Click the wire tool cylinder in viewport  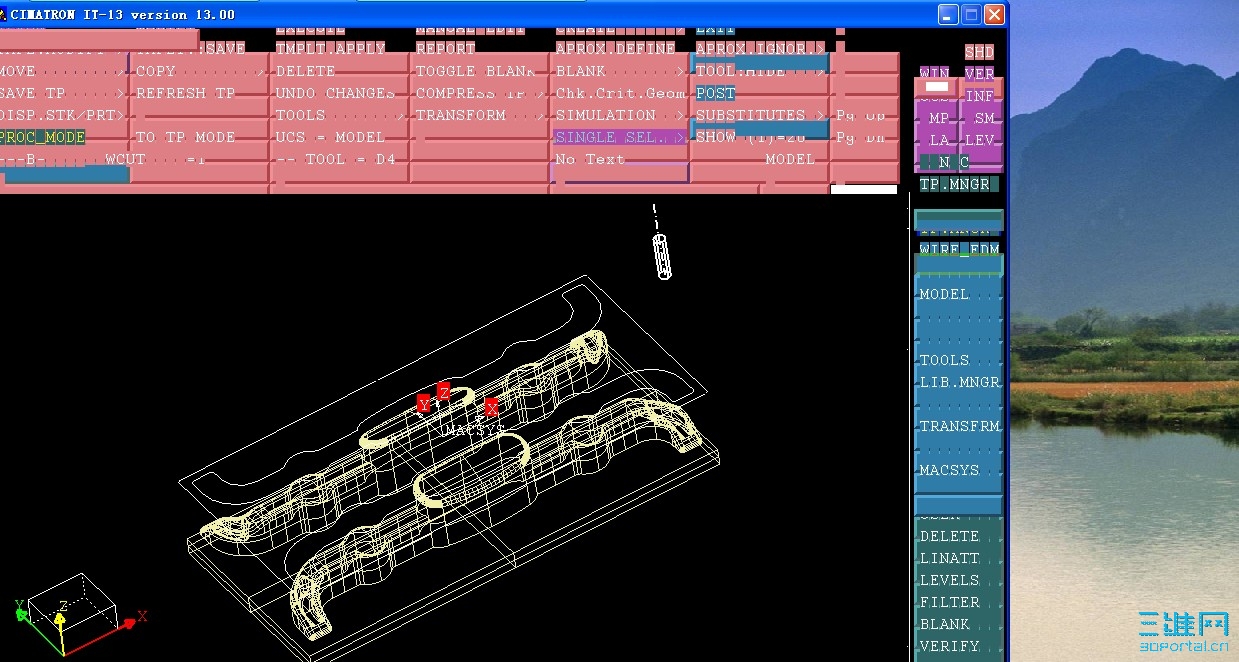[x=662, y=255]
